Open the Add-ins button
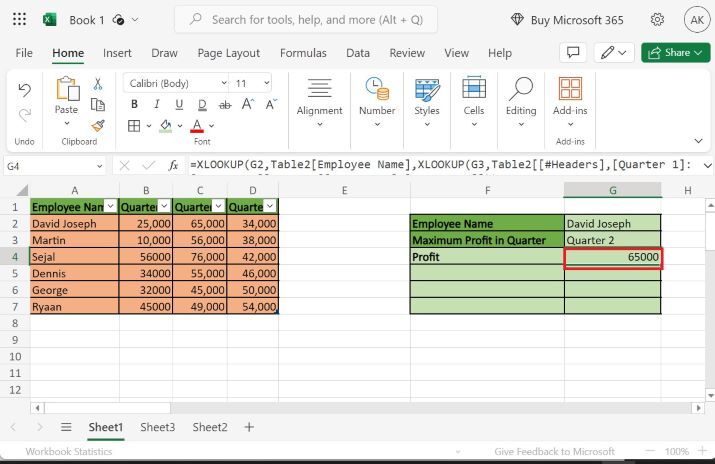715x464 pixels. (570, 101)
